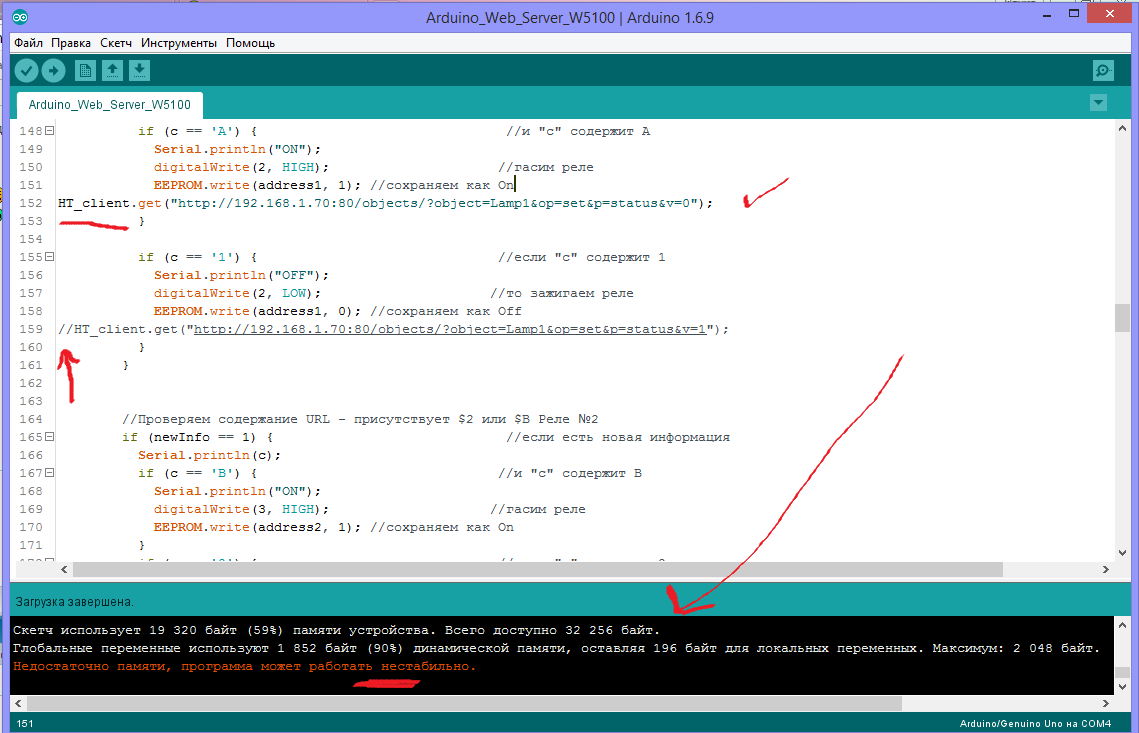Viewport: 1139px width, 733px height.
Task: Click the editor's horizontal scrollbar thumb
Action: [530, 569]
